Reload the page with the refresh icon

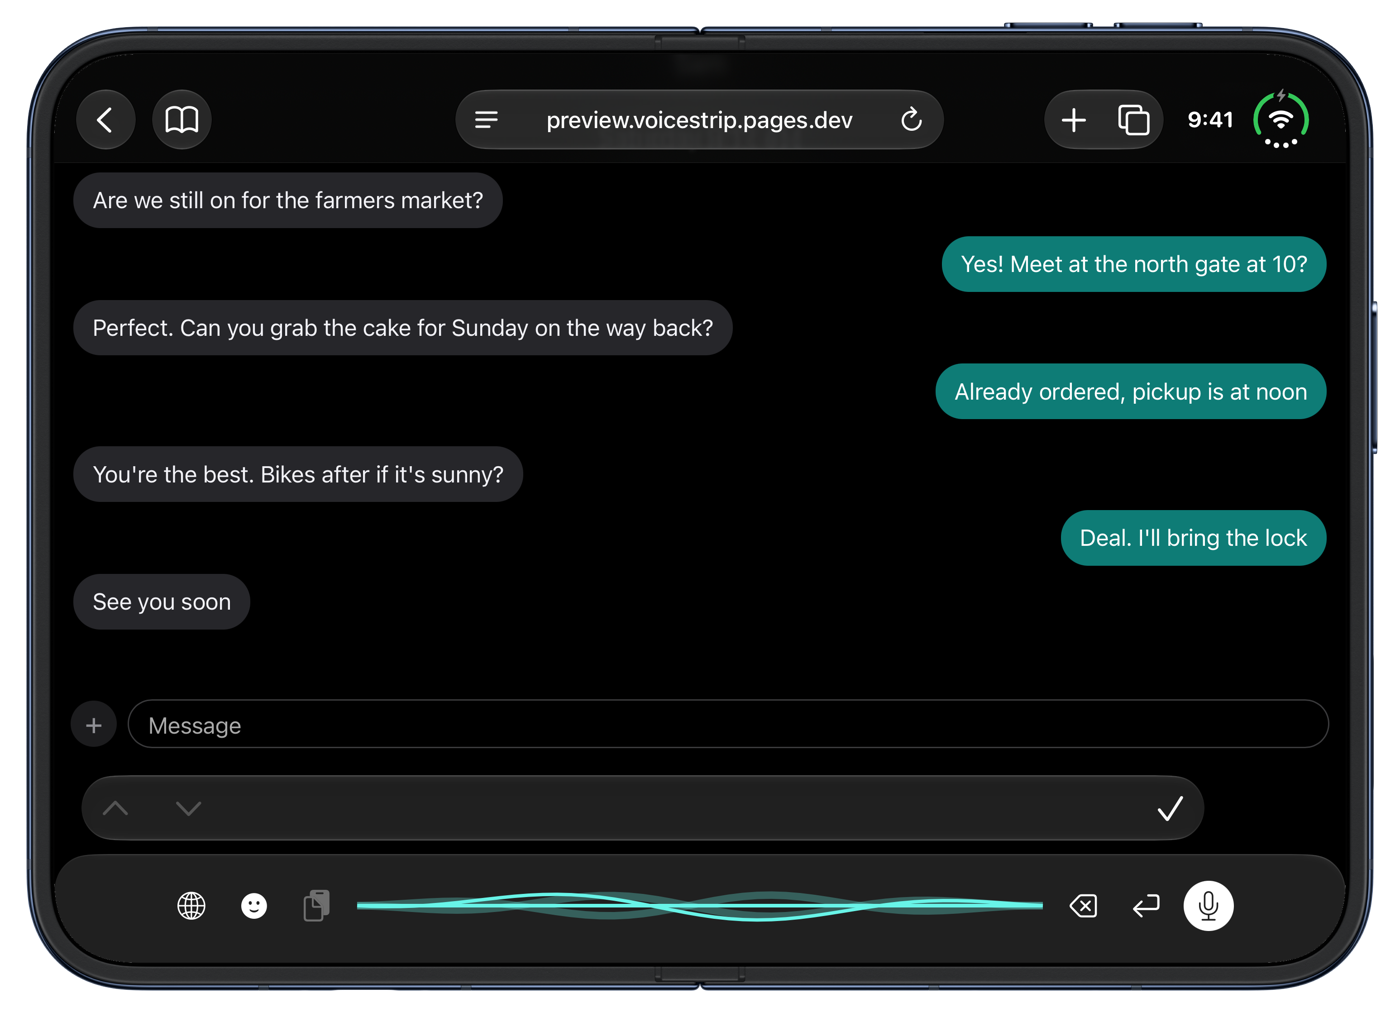911,120
